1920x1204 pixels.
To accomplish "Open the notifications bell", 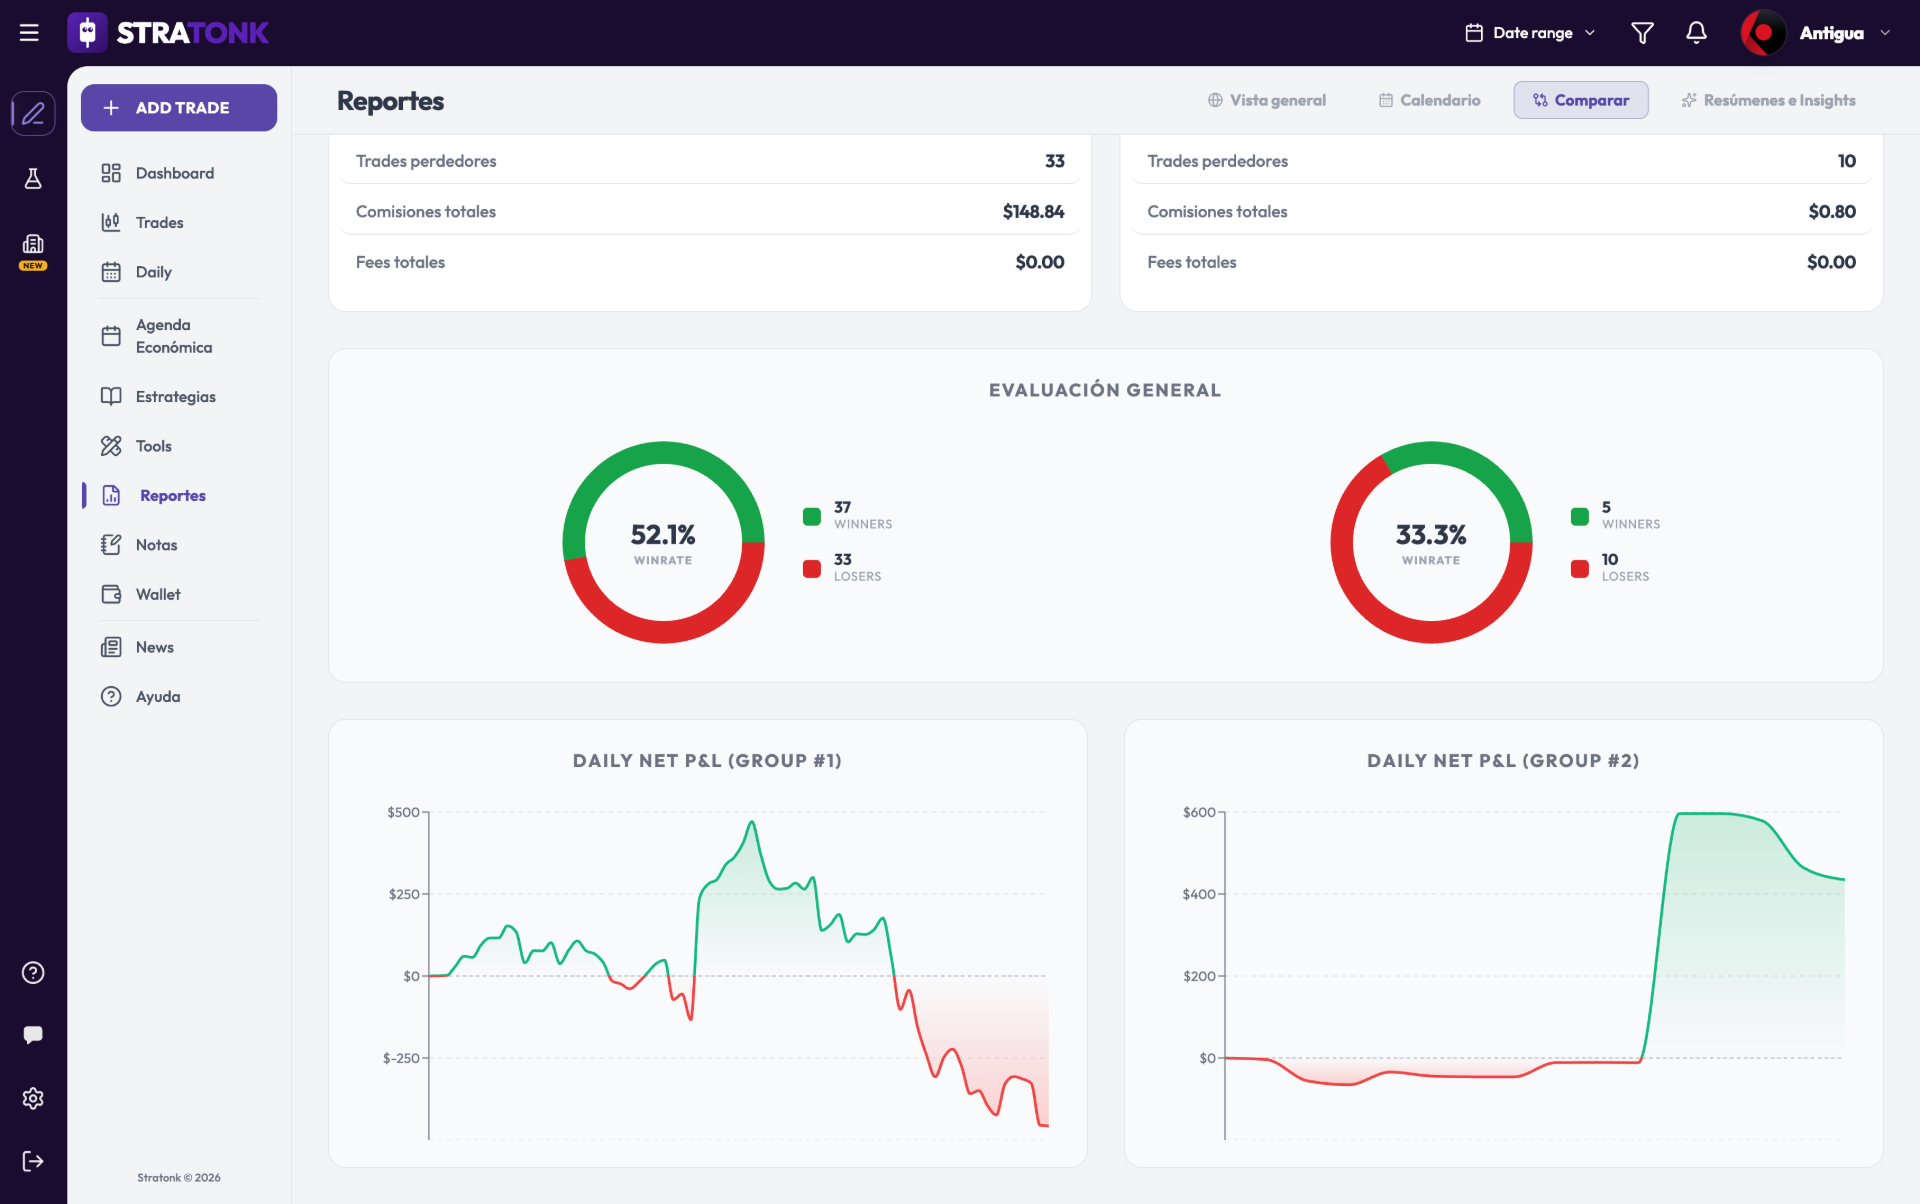I will tap(1696, 33).
